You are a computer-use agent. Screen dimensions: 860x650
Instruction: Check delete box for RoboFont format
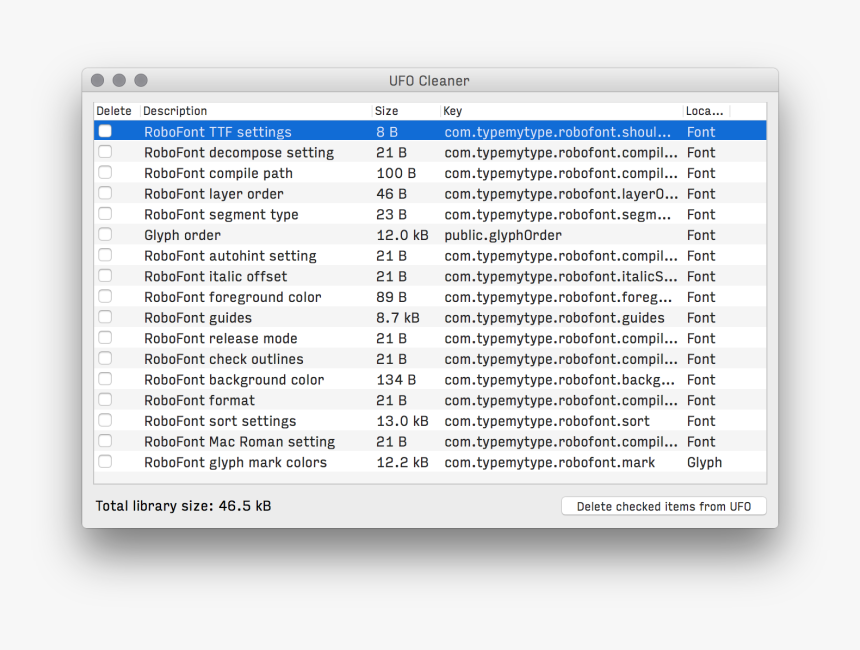(x=105, y=400)
